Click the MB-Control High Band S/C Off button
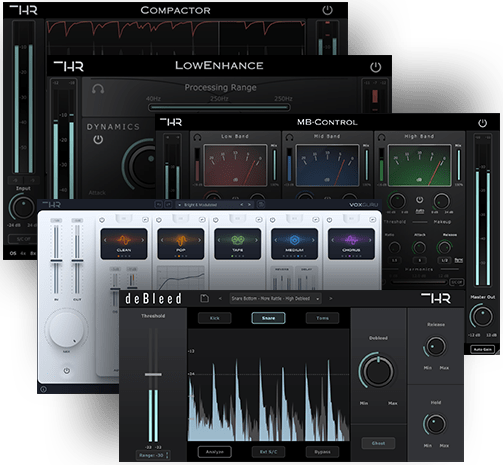The width and height of the screenshot is (503, 465). click(456, 282)
